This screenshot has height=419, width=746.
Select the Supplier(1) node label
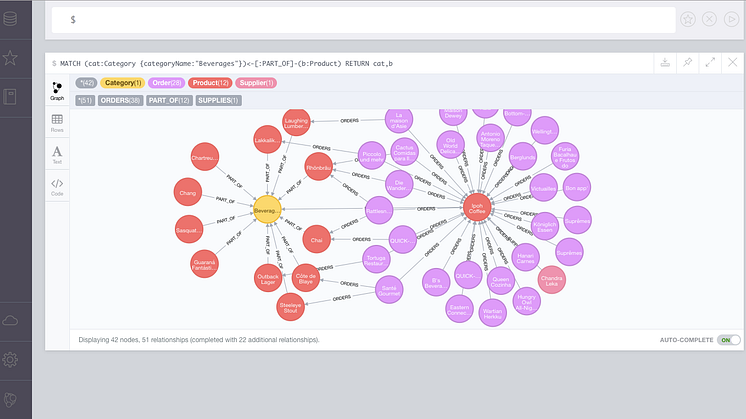(x=256, y=83)
